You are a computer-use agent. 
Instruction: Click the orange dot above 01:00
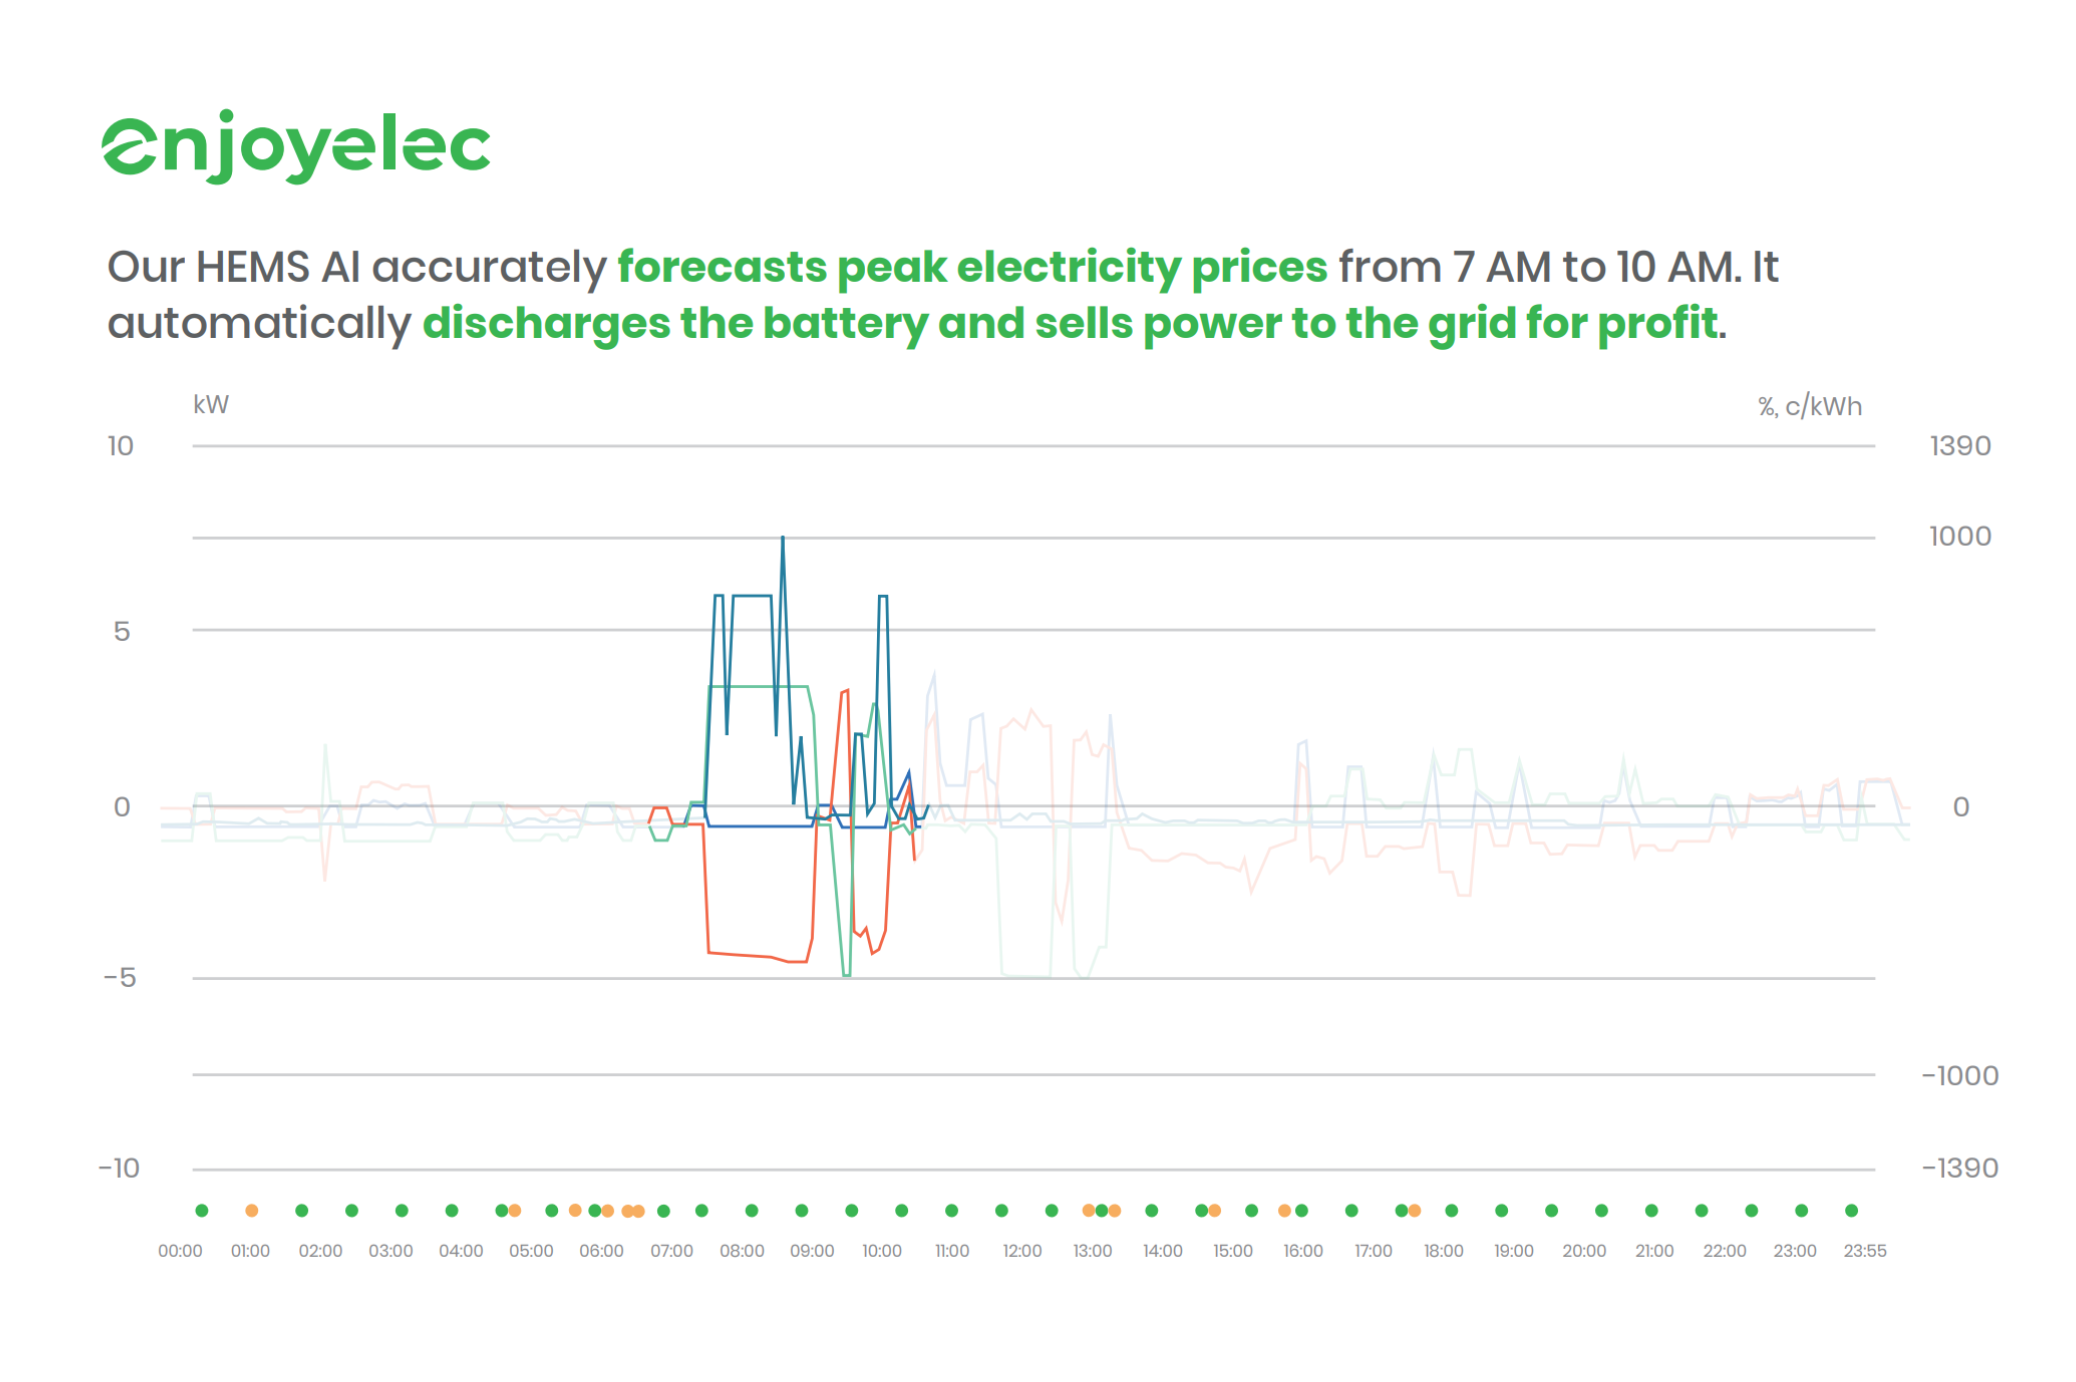[x=252, y=1210]
